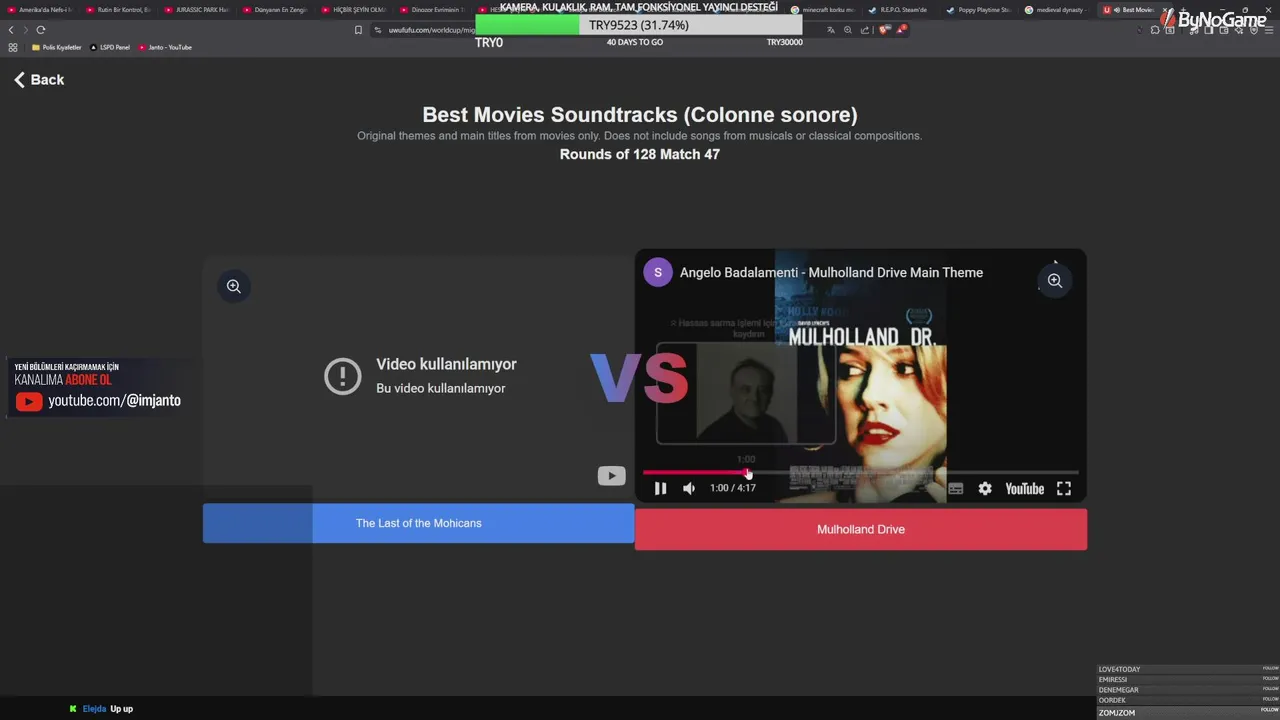This screenshot has height=720, width=1280.
Task: Click the TRY9523 (31.74%) donation bar
Action: click(639, 25)
